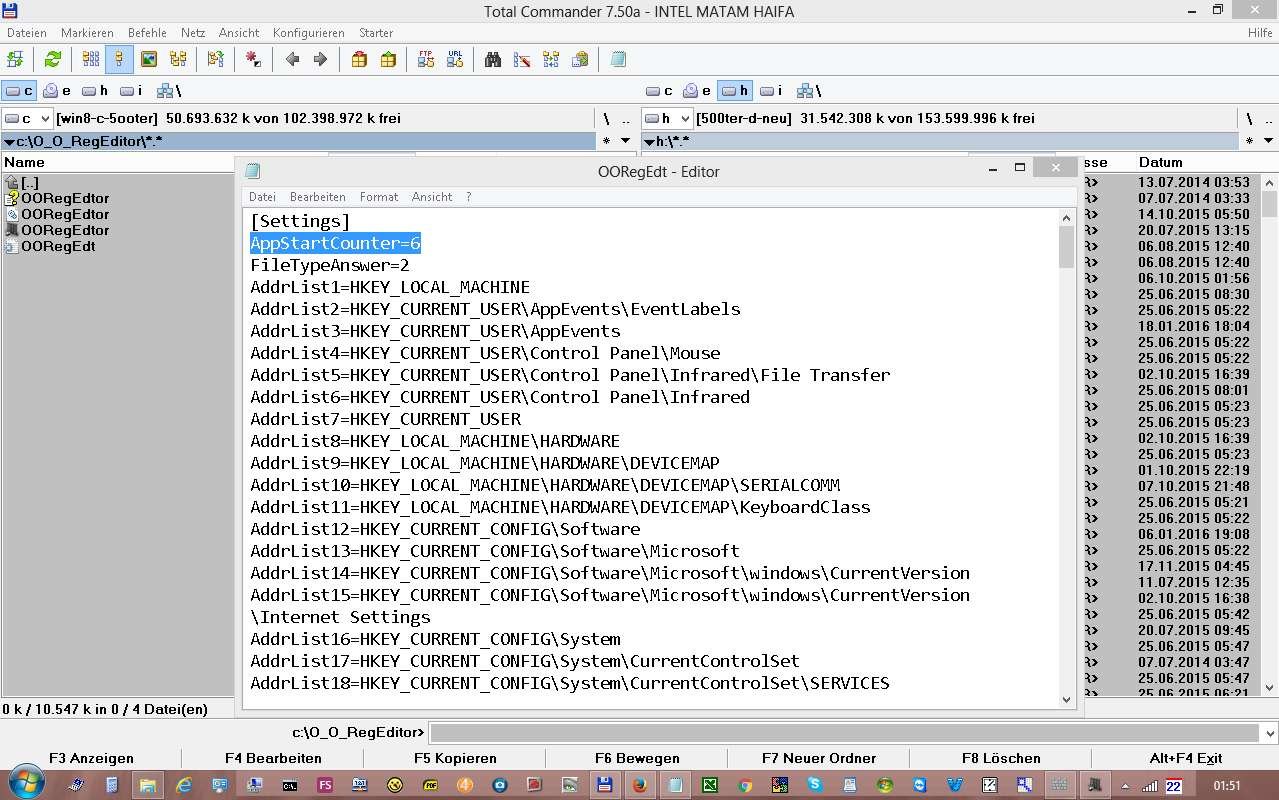
Task: Click the unpack files gift box icon
Action: tap(388, 60)
